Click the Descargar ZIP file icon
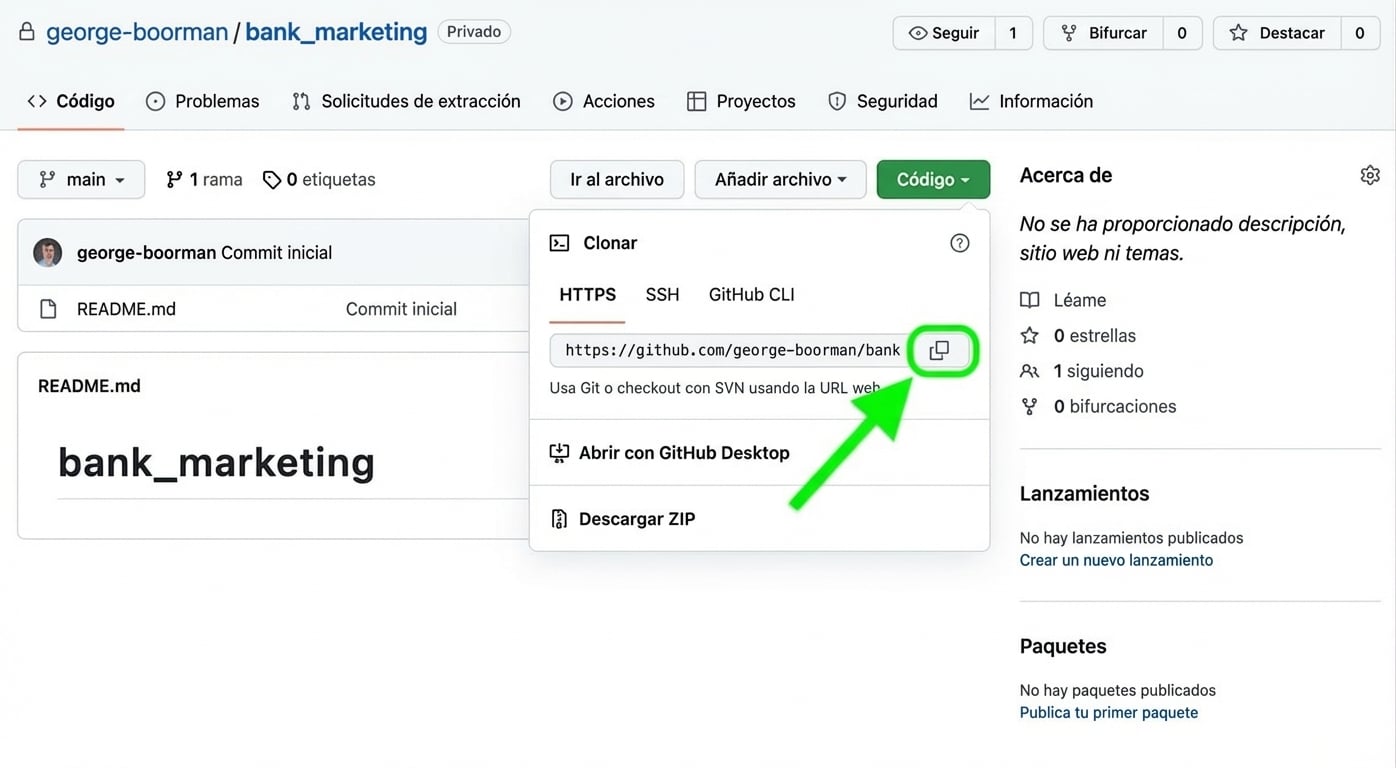1396x768 pixels. coord(559,519)
